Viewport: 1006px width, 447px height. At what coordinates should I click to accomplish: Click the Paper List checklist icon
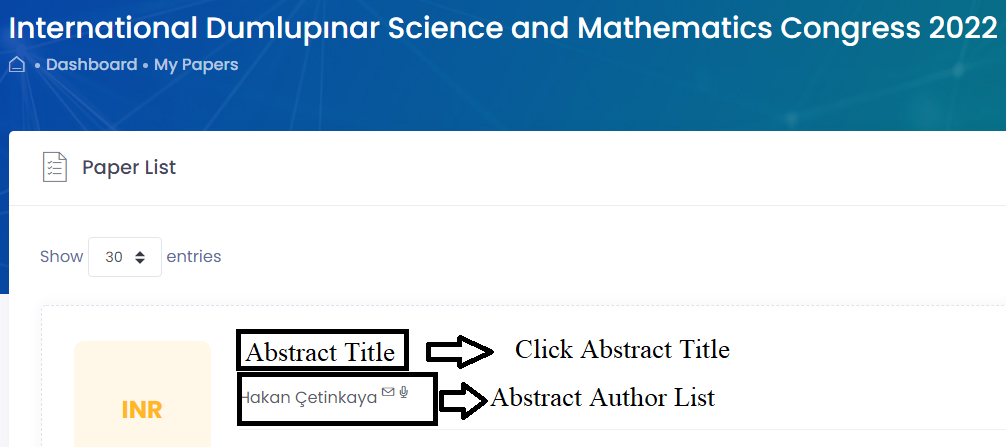click(55, 167)
